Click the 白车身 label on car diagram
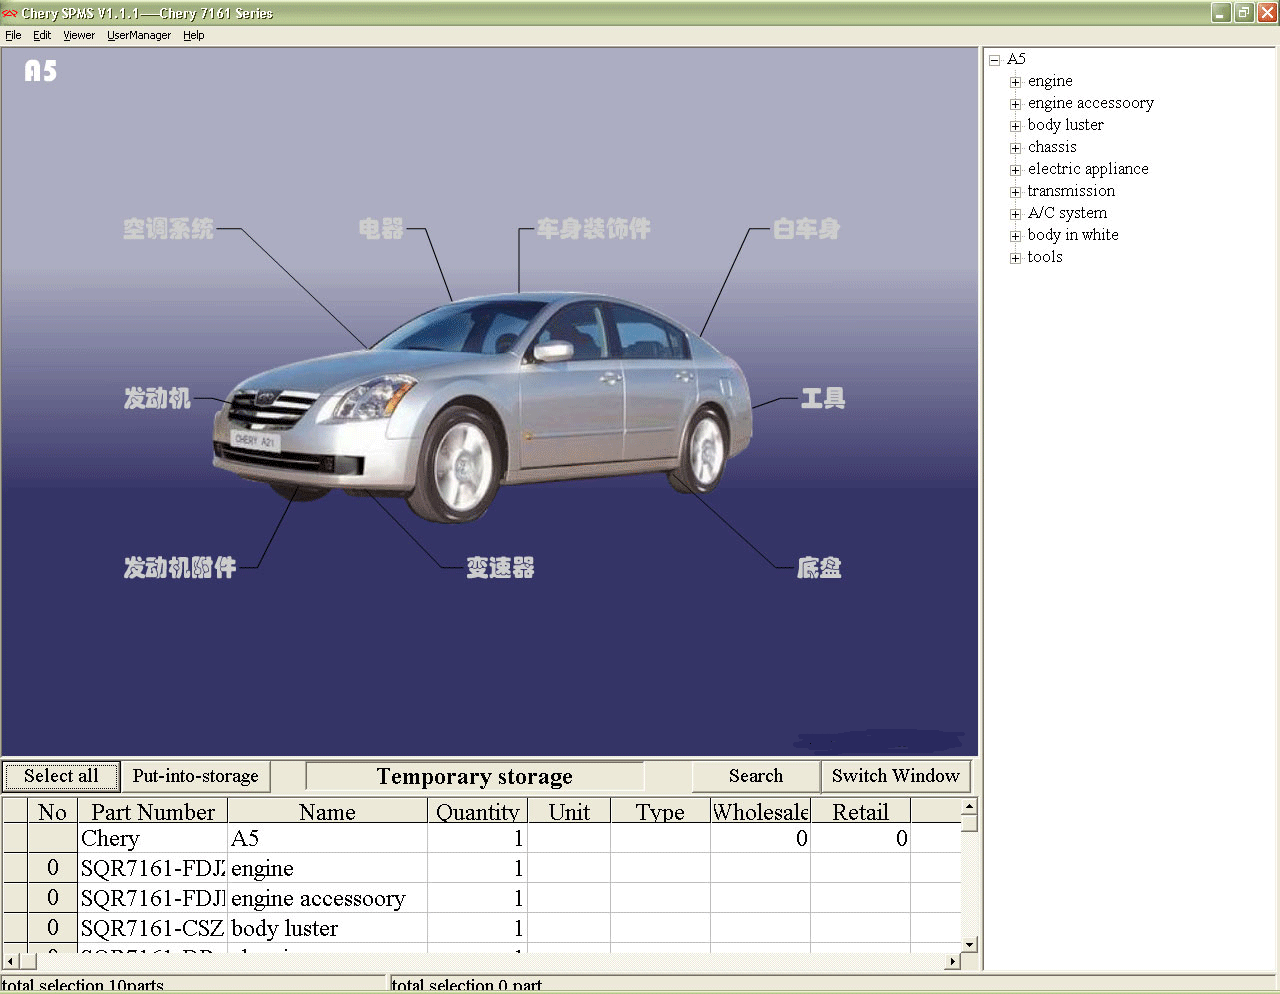This screenshot has width=1280, height=994. (x=807, y=229)
